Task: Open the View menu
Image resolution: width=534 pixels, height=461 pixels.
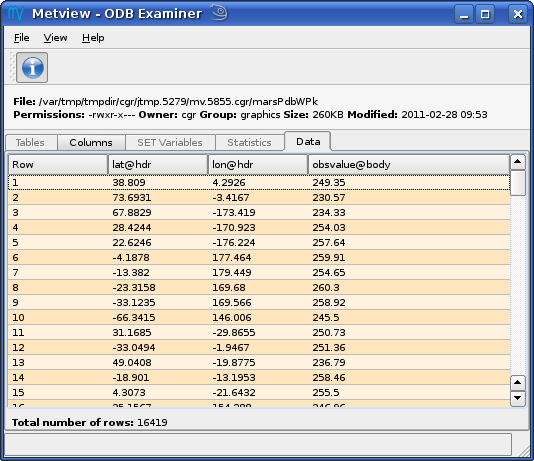Action: (55, 37)
